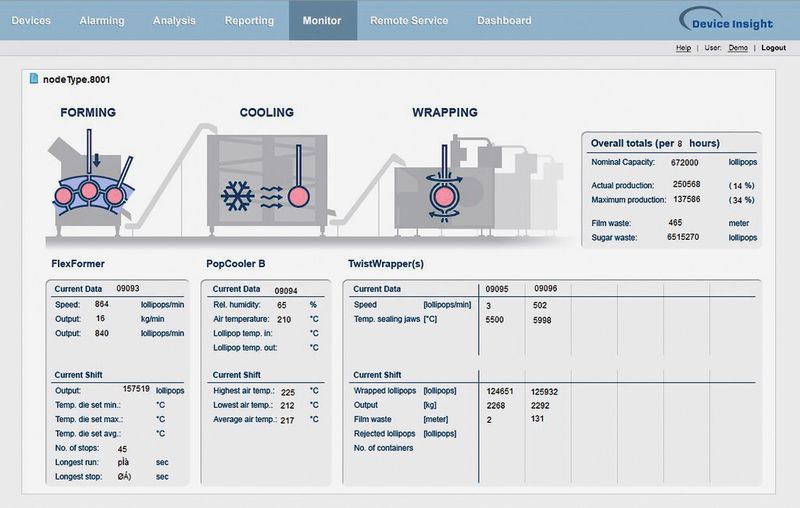Select the nodeType.8001 title

click(x=77, y=79)
